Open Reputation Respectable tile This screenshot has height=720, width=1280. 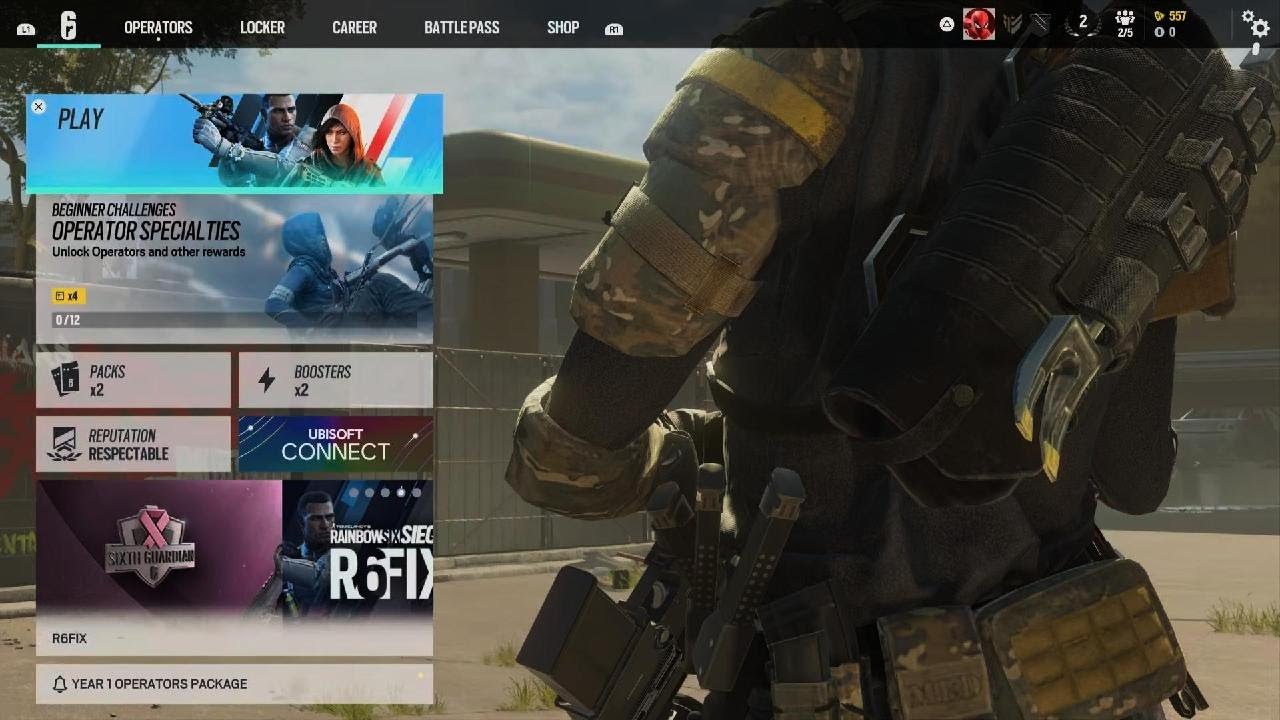133,444
